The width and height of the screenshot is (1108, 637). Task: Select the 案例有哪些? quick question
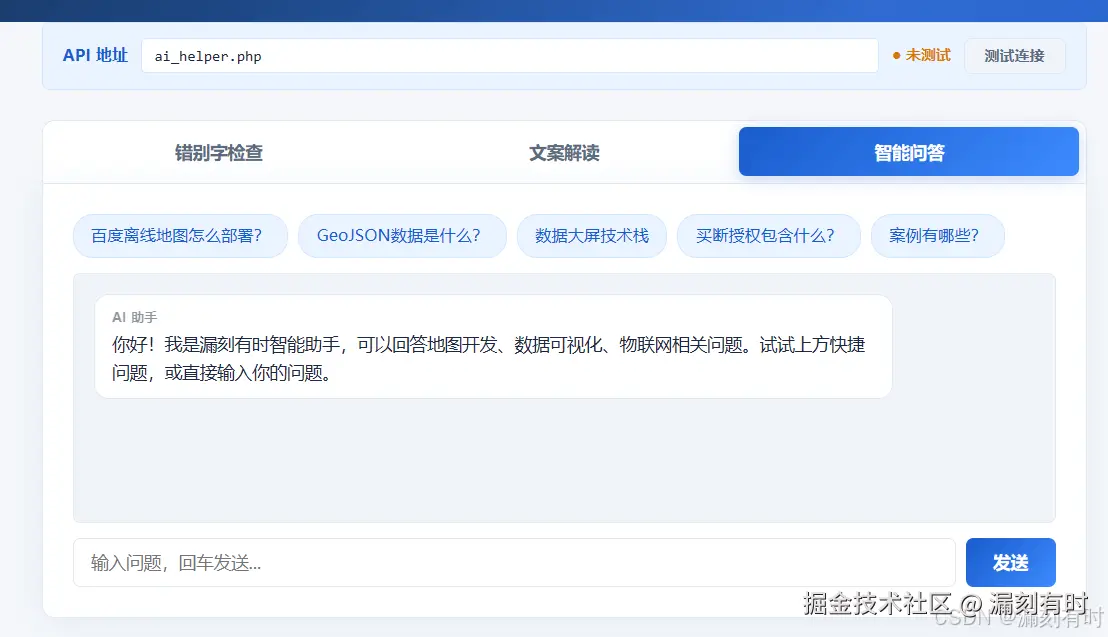click(x=937, y=235)
